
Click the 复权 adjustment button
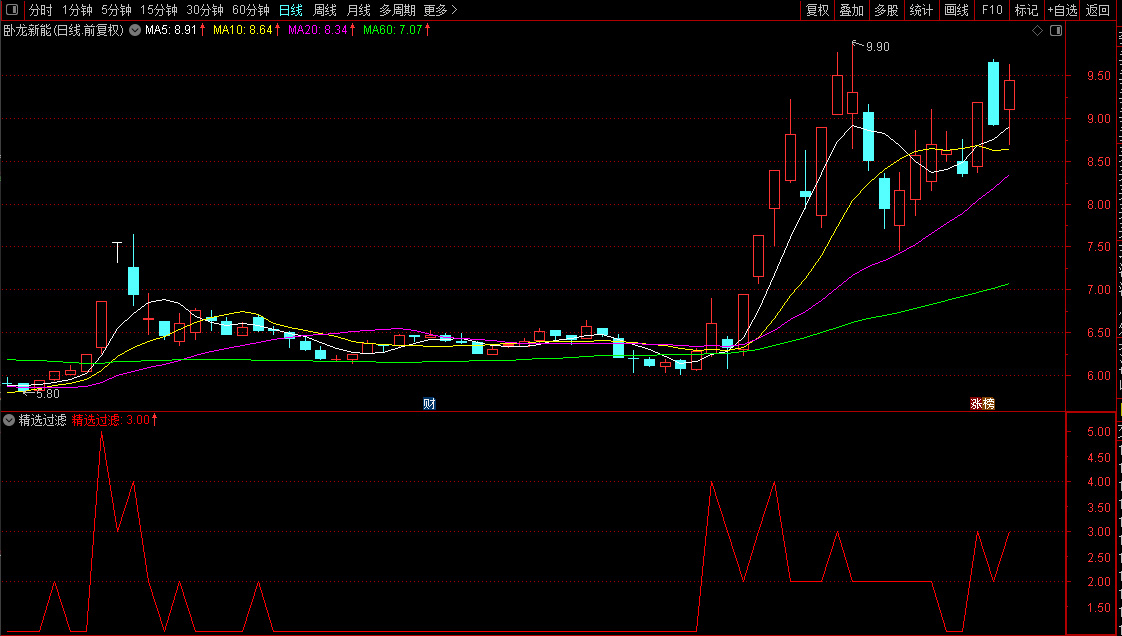pos(817,10)
